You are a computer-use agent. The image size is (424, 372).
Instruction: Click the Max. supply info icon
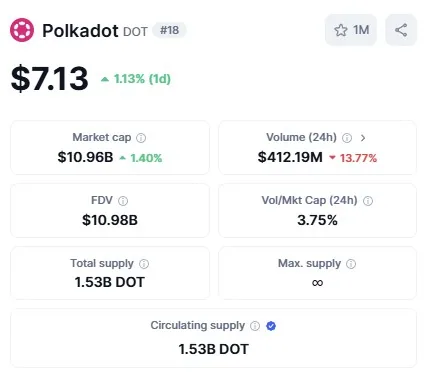(351, 264)
